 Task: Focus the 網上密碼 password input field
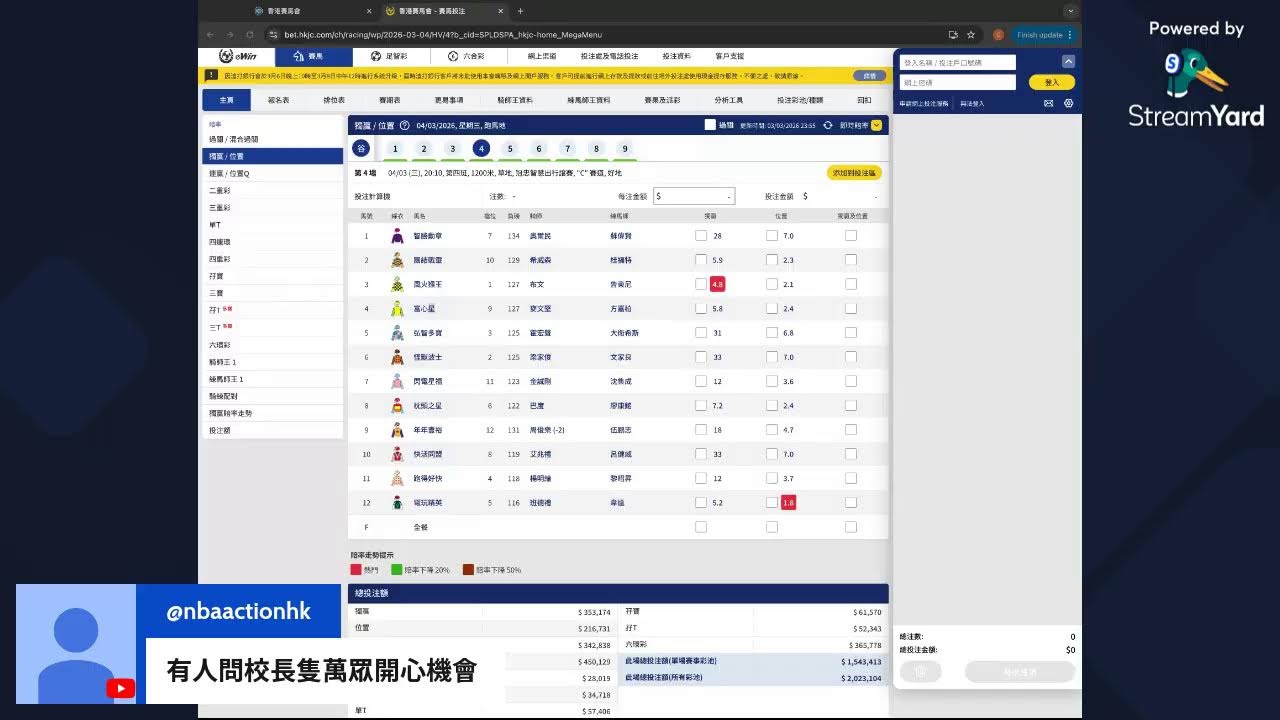(x=958, y=82)
